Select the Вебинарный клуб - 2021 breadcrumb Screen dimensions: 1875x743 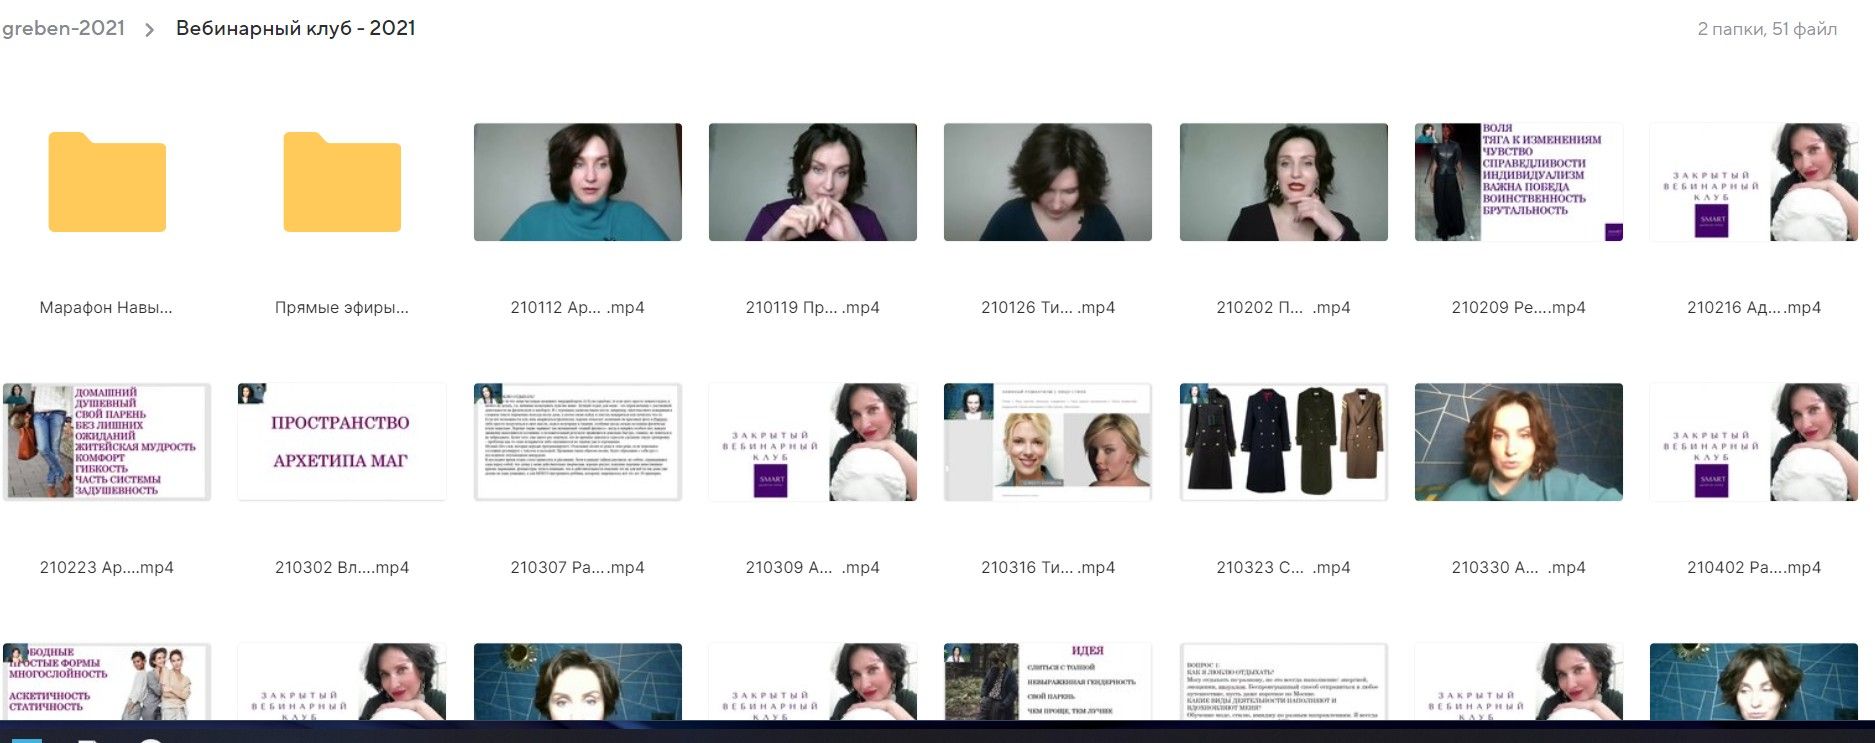[295, 29]
